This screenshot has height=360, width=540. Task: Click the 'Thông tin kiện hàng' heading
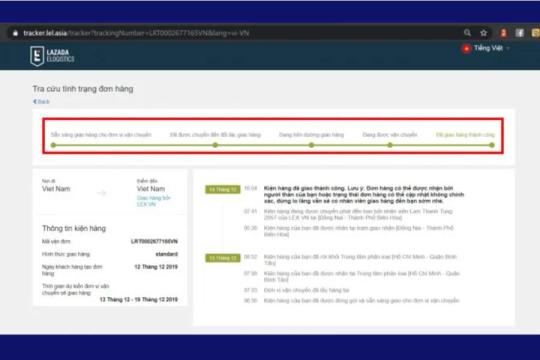pyautogui.click(x=74, y=228)
